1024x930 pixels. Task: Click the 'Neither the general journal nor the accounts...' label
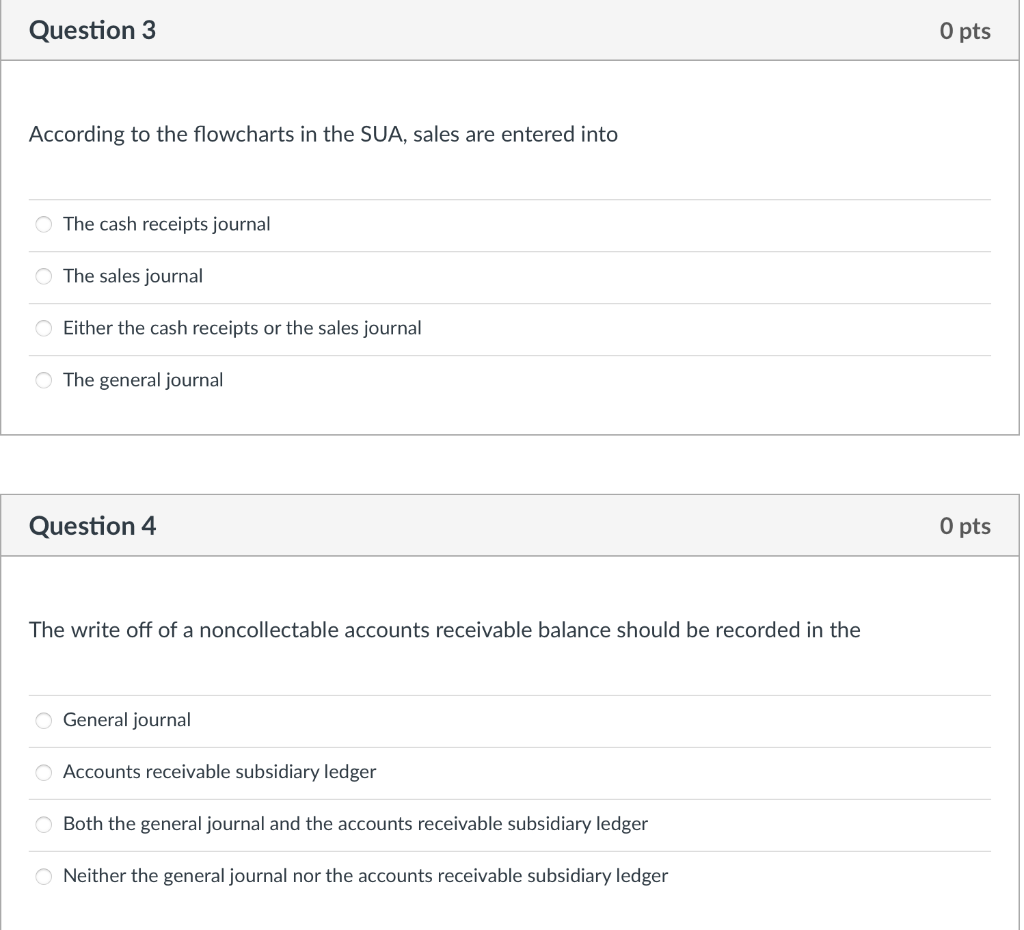point(366,876)
